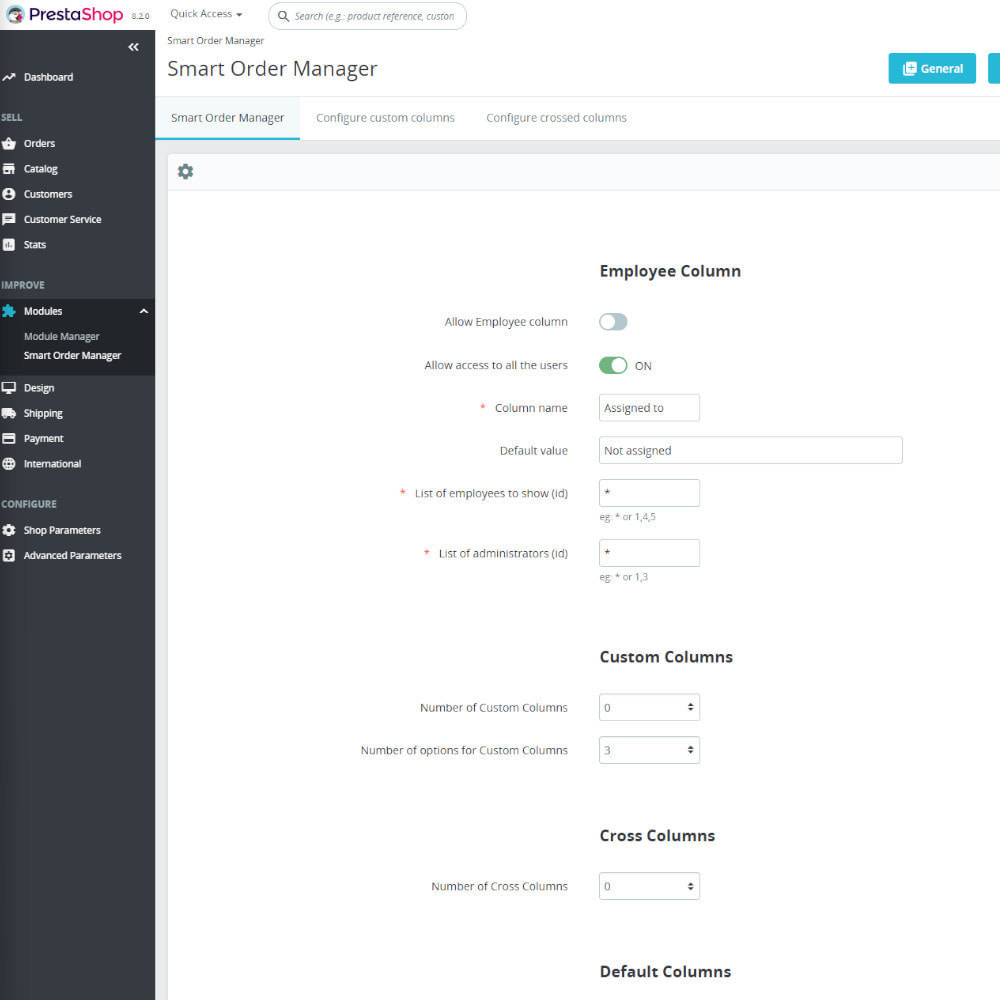Click the Orders basket icon

coord(9,143)
